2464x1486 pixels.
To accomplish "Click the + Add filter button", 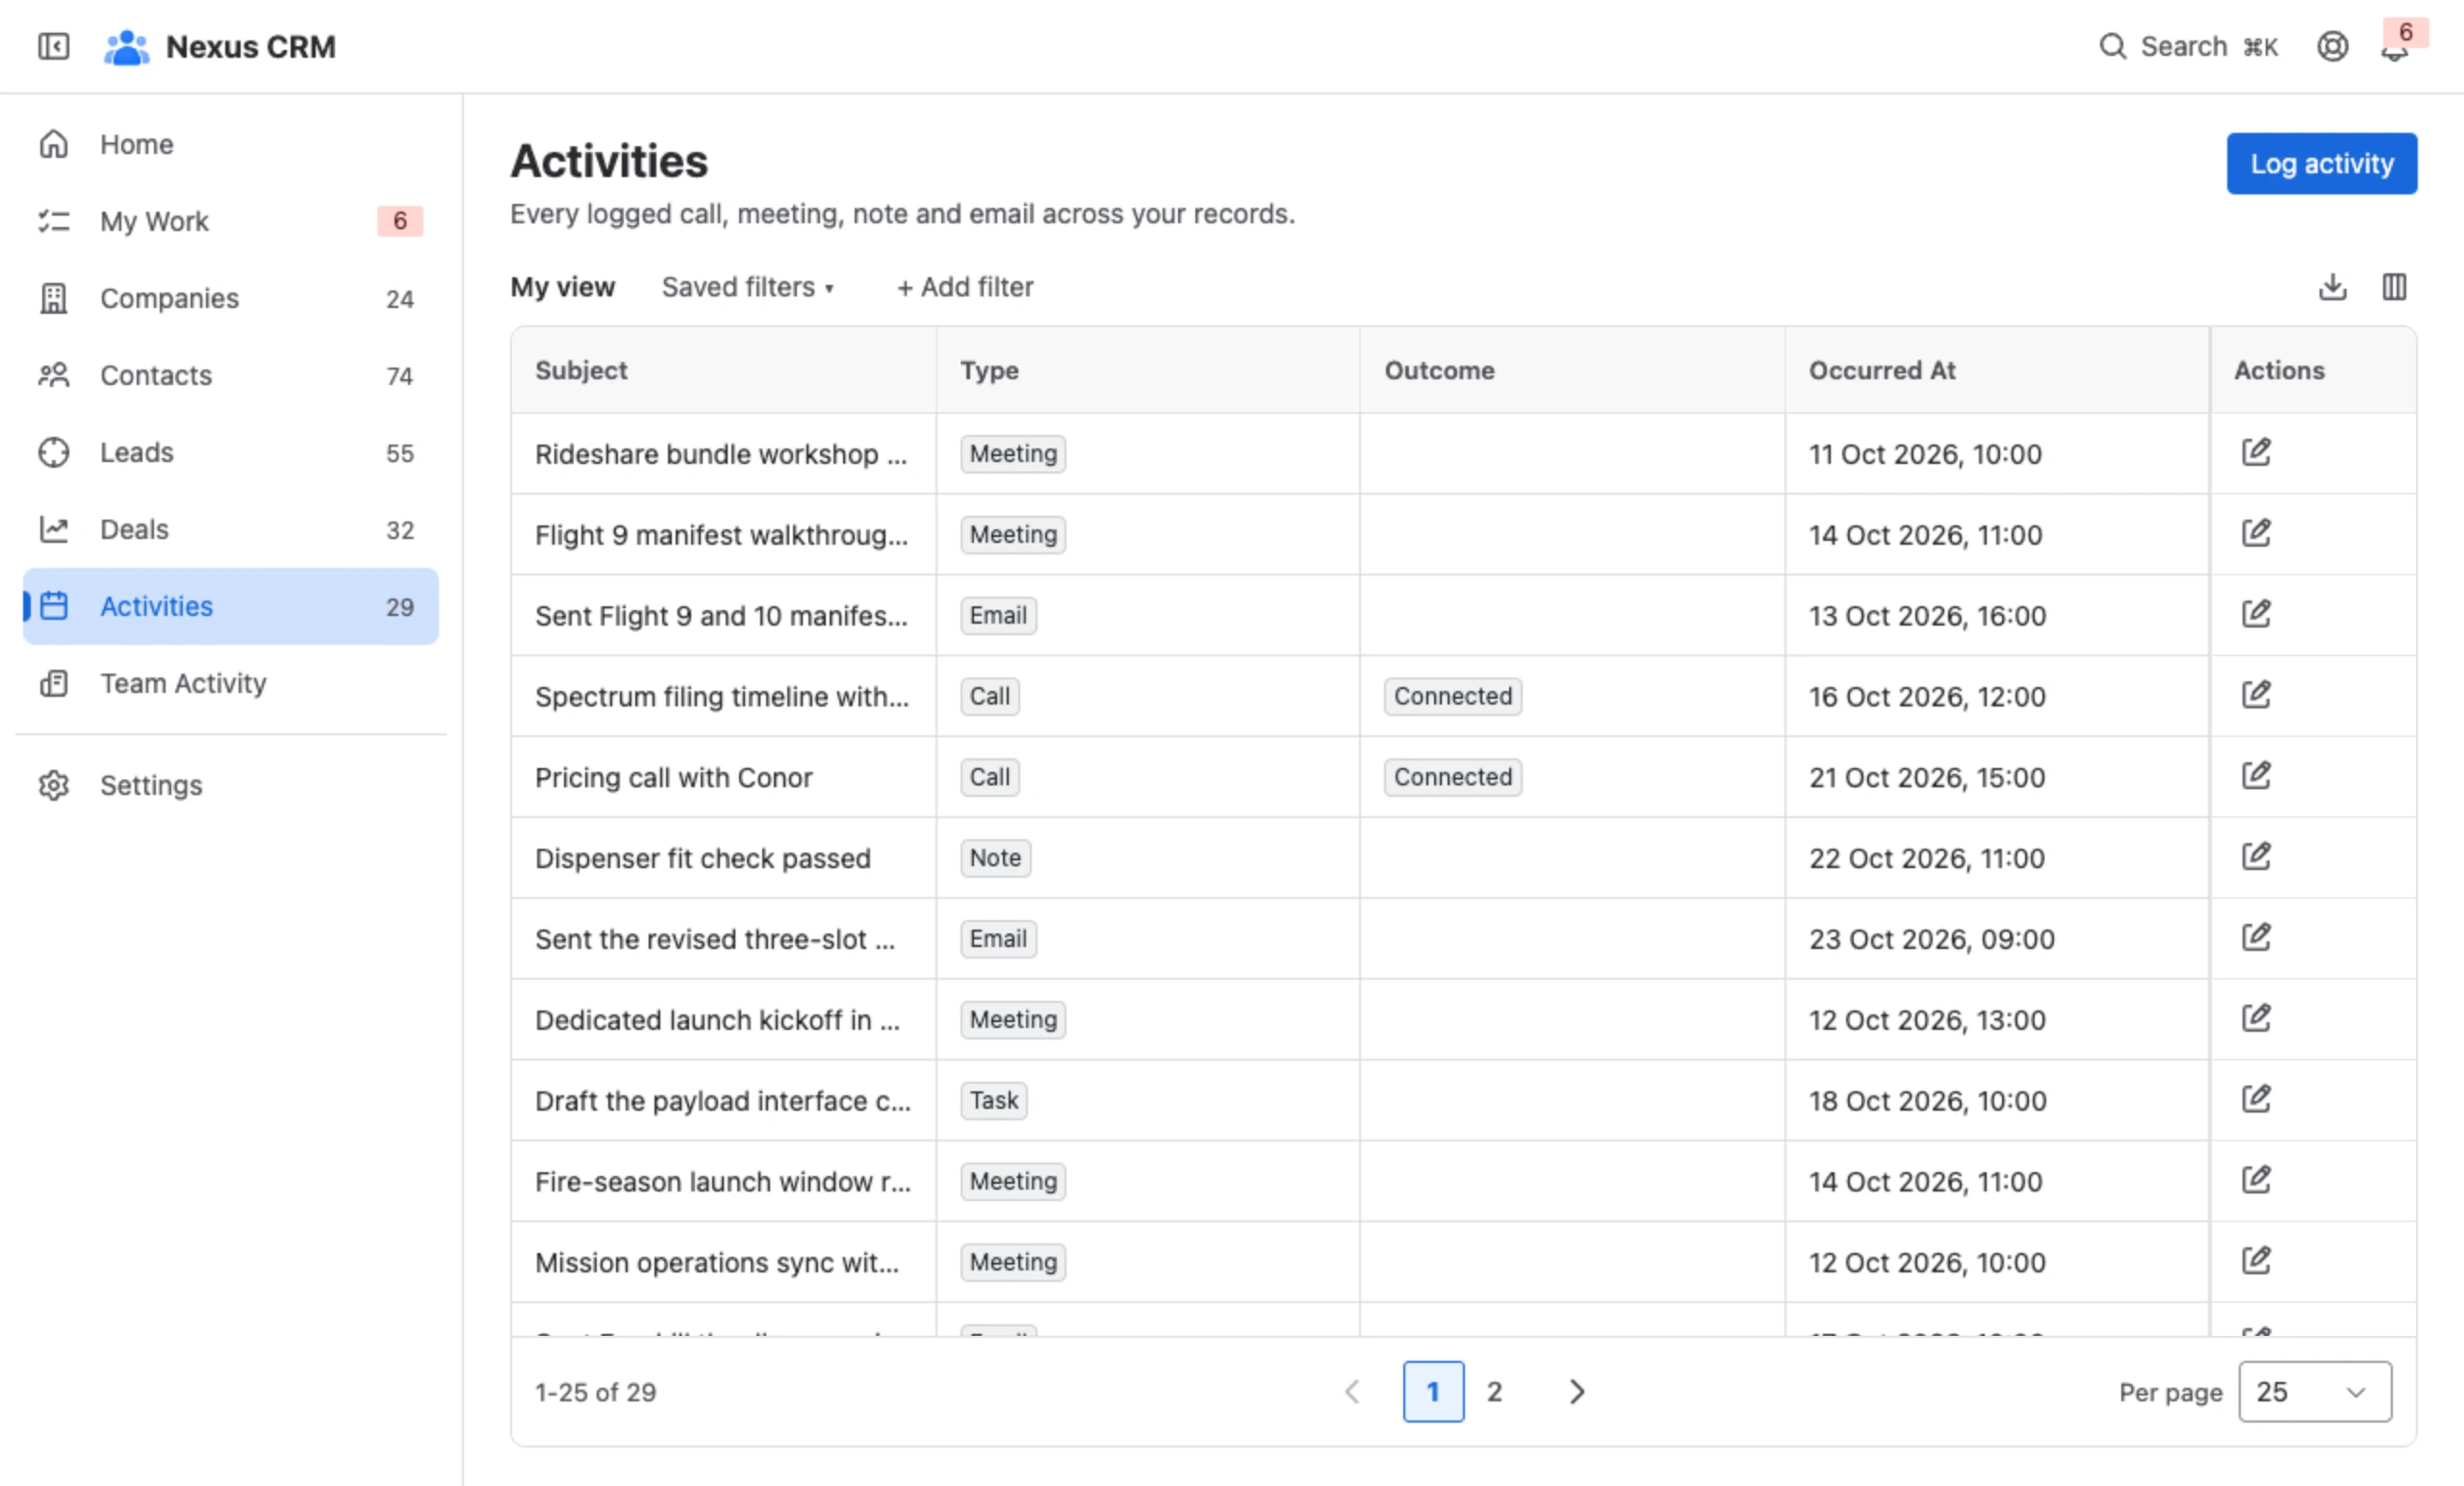I will click(x=964, y=287).
